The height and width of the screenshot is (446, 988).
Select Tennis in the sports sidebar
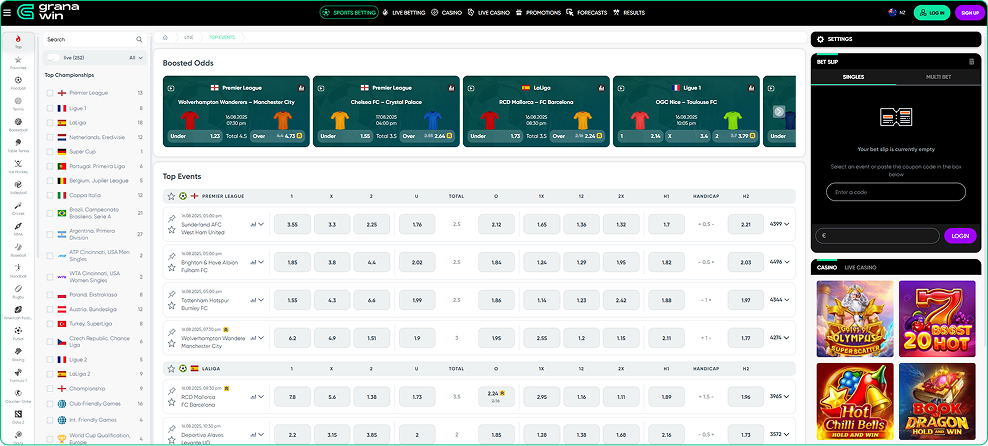tap(18, 104)
